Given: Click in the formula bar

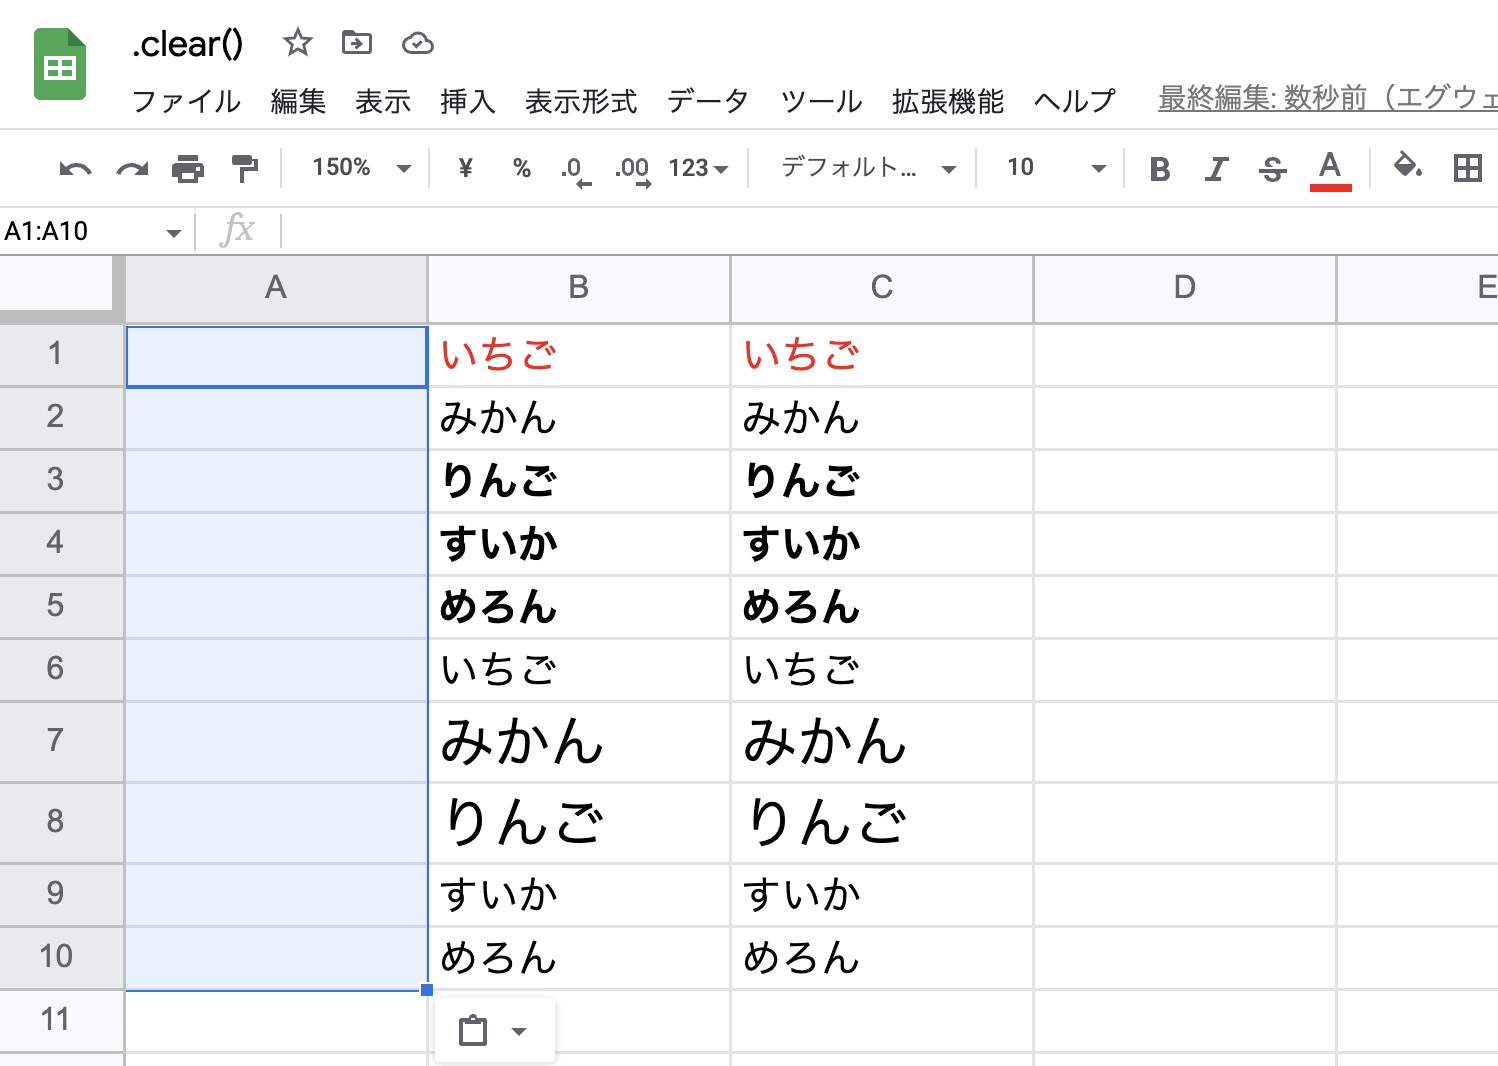Looking at the screenshot, I should [890, 231].
